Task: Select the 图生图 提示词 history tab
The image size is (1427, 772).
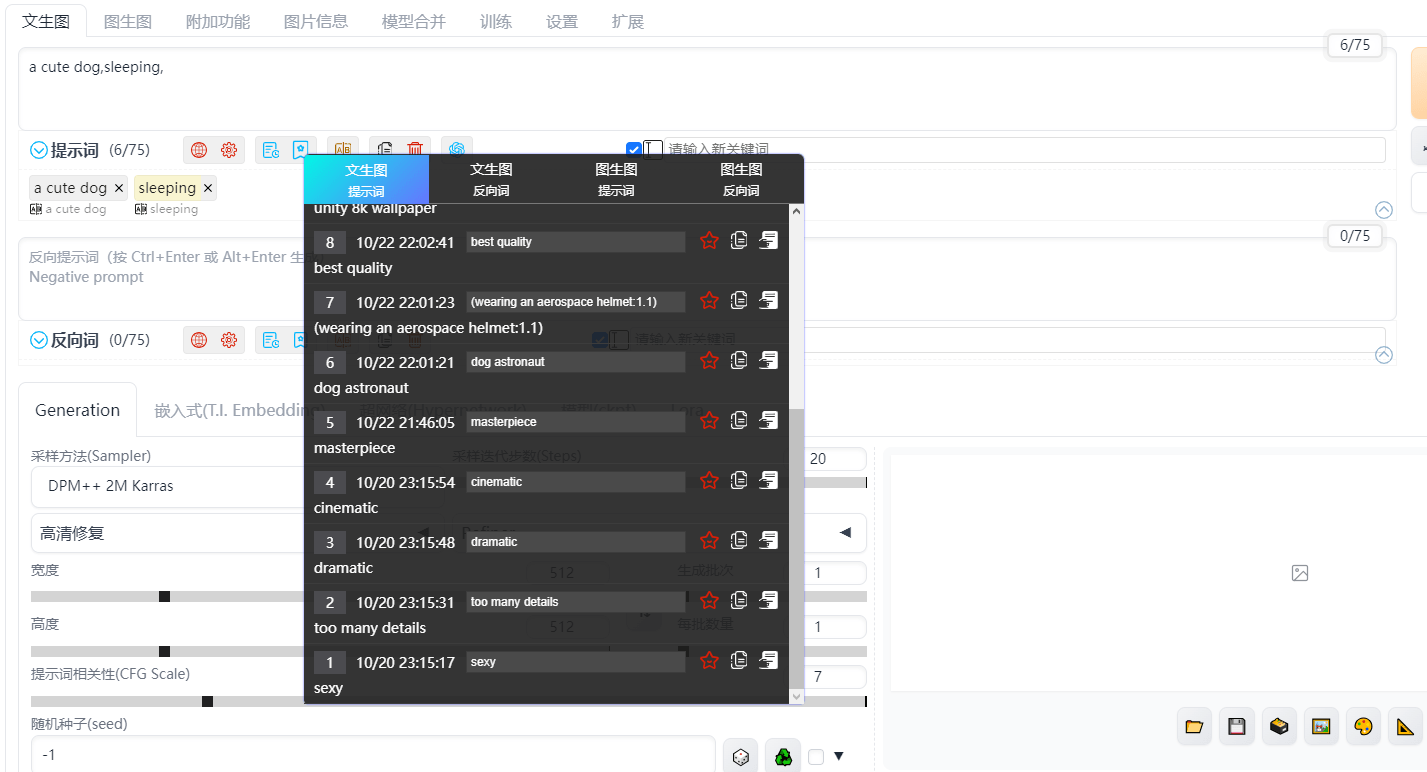Action: [x=616, y=180]
